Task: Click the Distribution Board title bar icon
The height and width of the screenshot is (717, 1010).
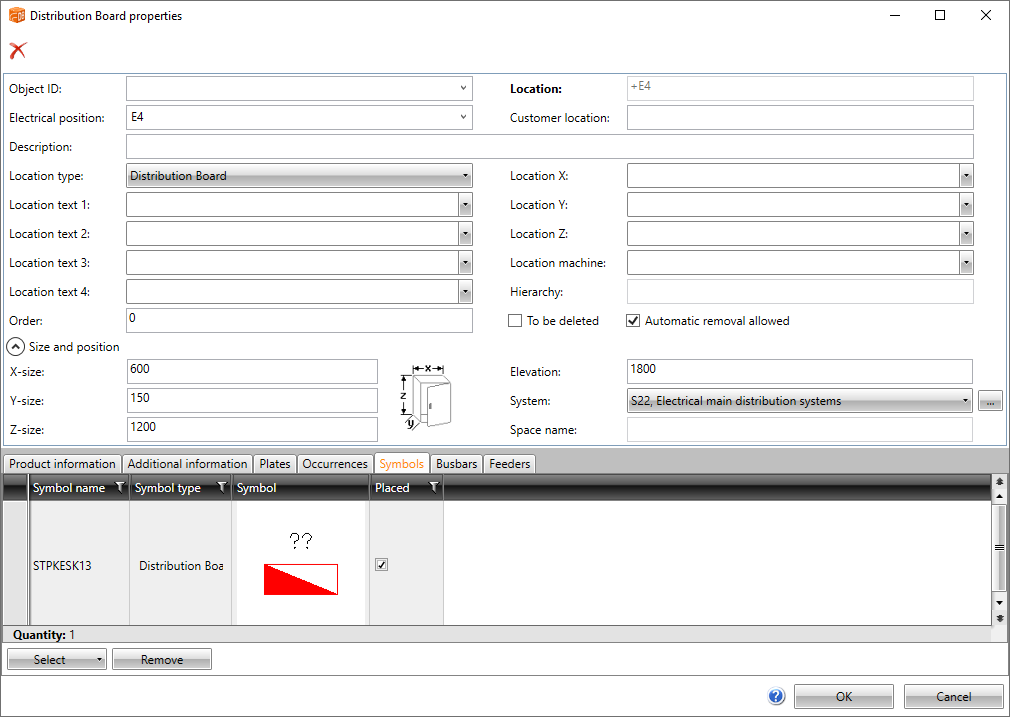Action: coord(16,16)
